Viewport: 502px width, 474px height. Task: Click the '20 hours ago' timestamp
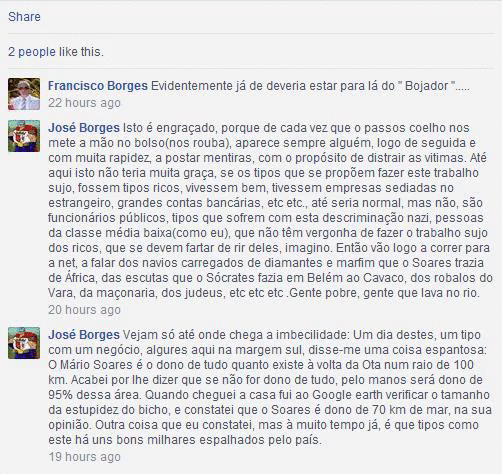(x=84, y=310)
